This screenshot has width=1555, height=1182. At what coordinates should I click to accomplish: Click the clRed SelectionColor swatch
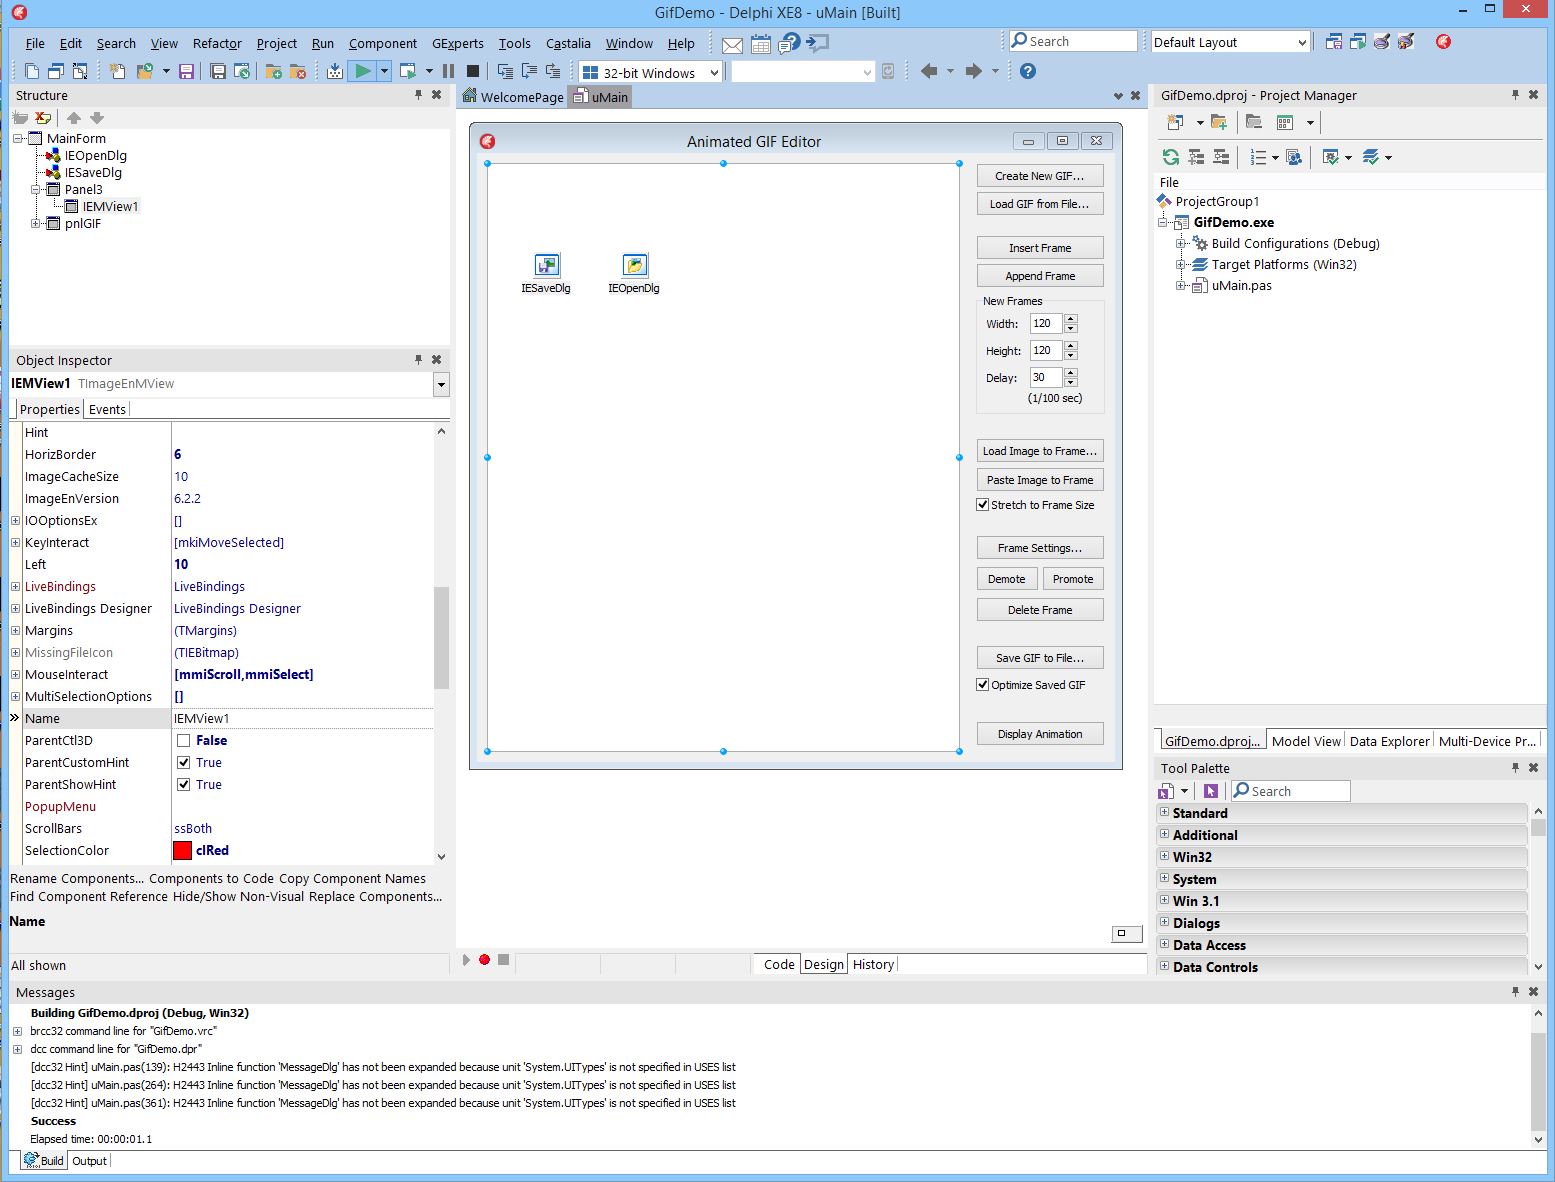(x=182, y=851)
